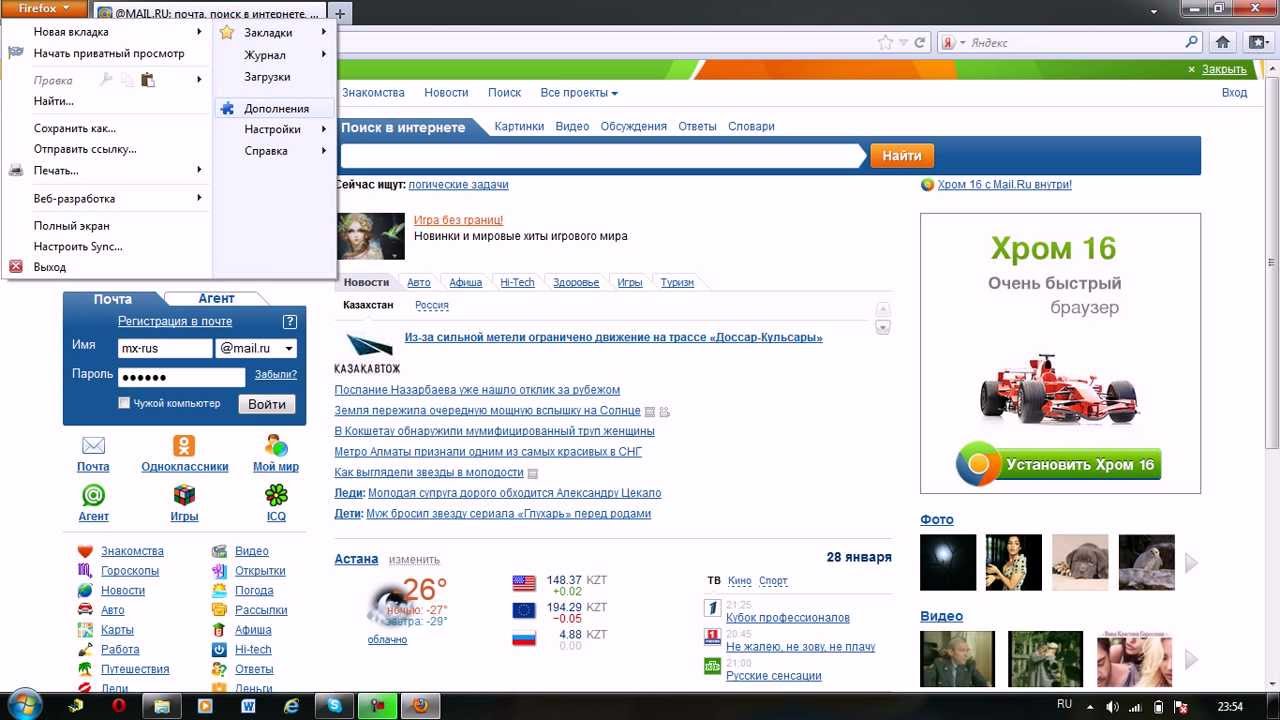This screenshot has height=720, width=1280.
Task: Click in Пароль password field
Action: point(181,377)
